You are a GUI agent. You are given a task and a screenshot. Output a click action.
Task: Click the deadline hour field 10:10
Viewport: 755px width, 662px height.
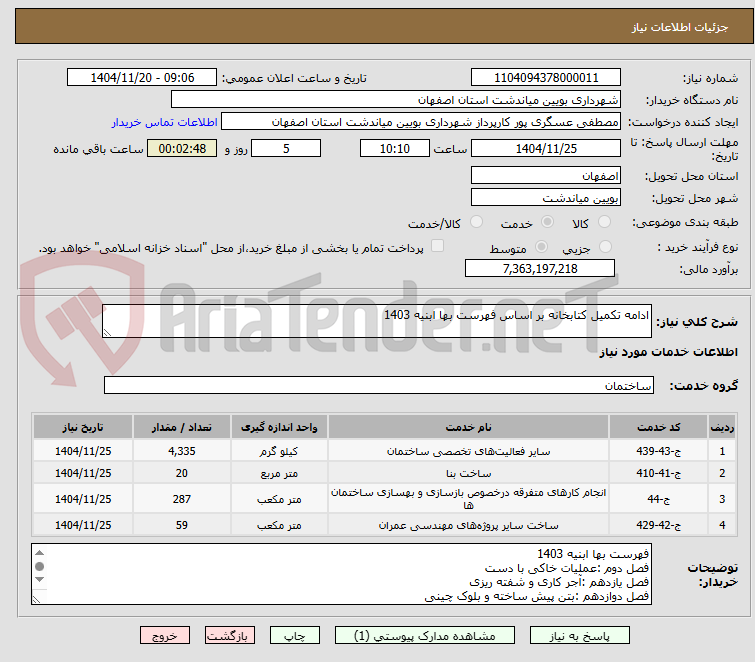tap(395, 148)
